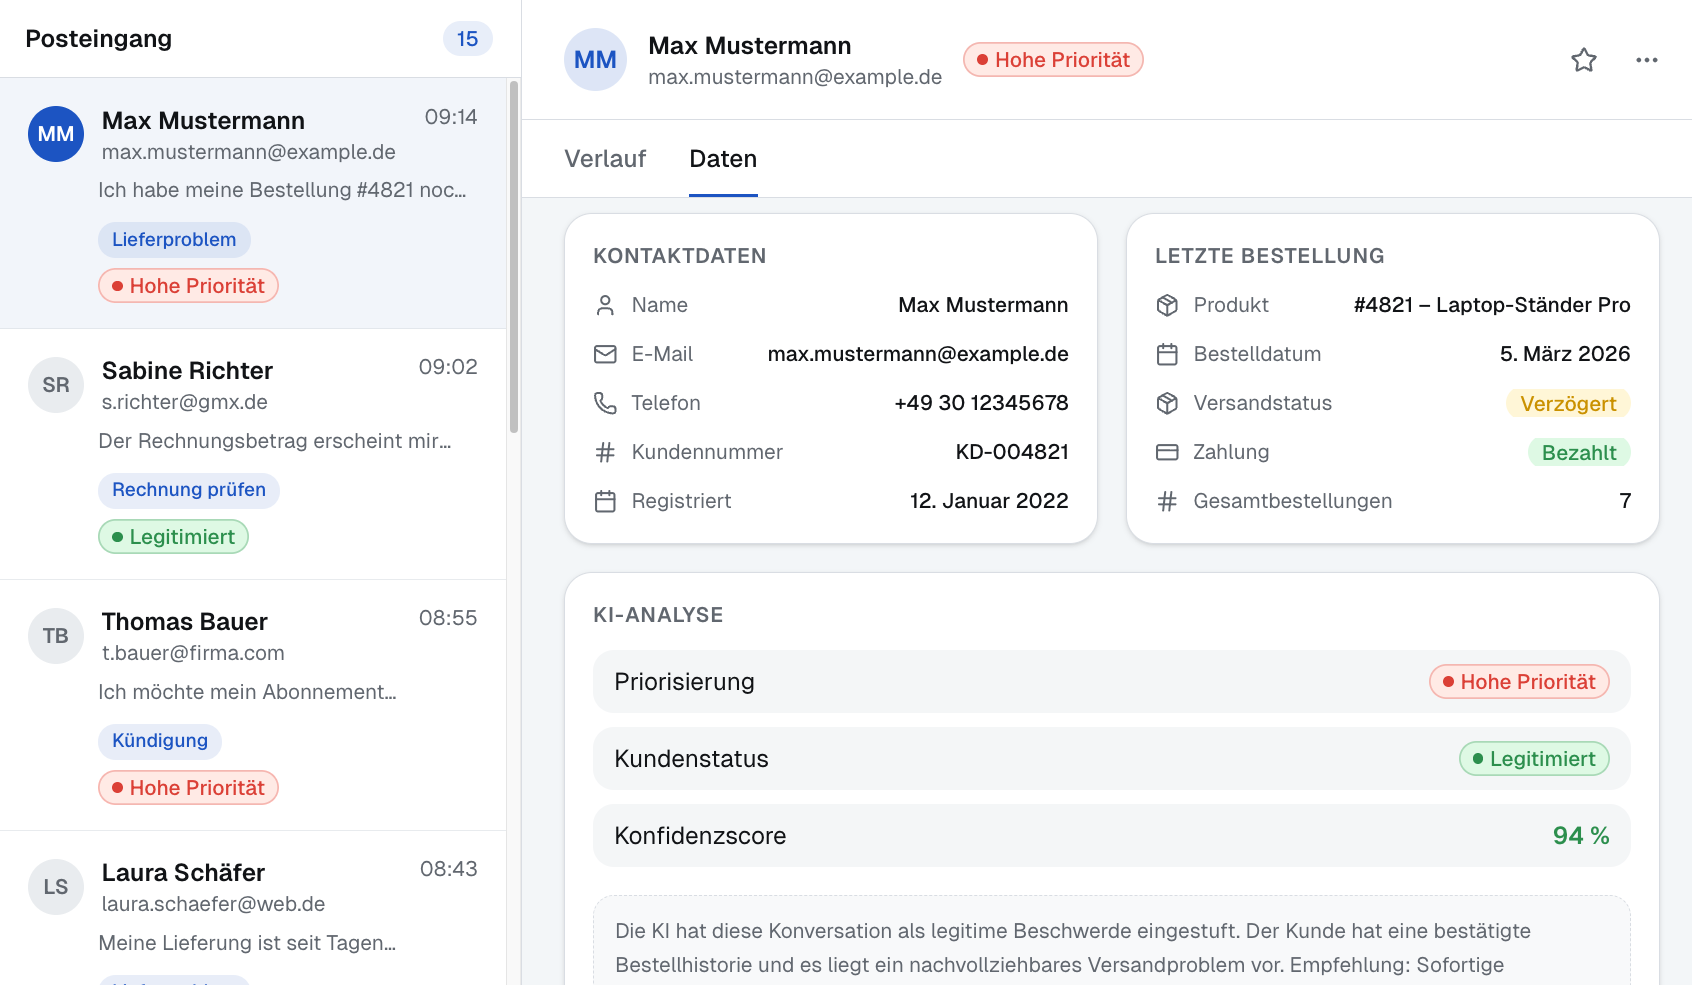The image size is (1692, 985).
Task: Click the Bestelldatum calendar icon
Action: pyautogui.click(x=1167, y=353)
